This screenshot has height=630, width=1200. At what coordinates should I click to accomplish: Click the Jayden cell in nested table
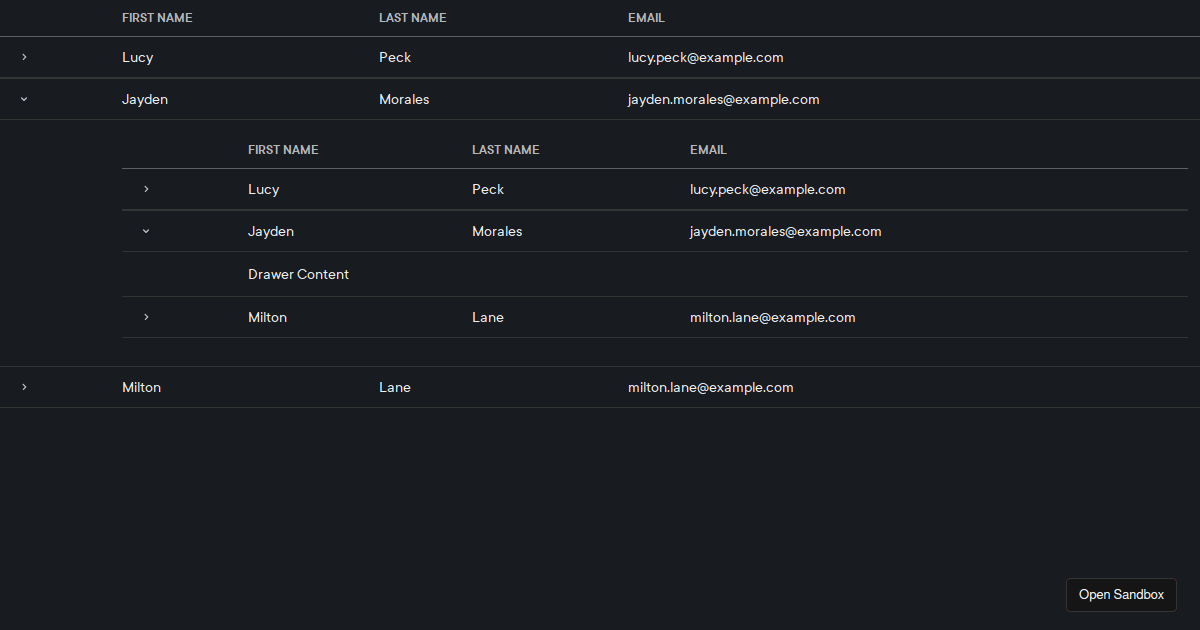click(270, 231)
